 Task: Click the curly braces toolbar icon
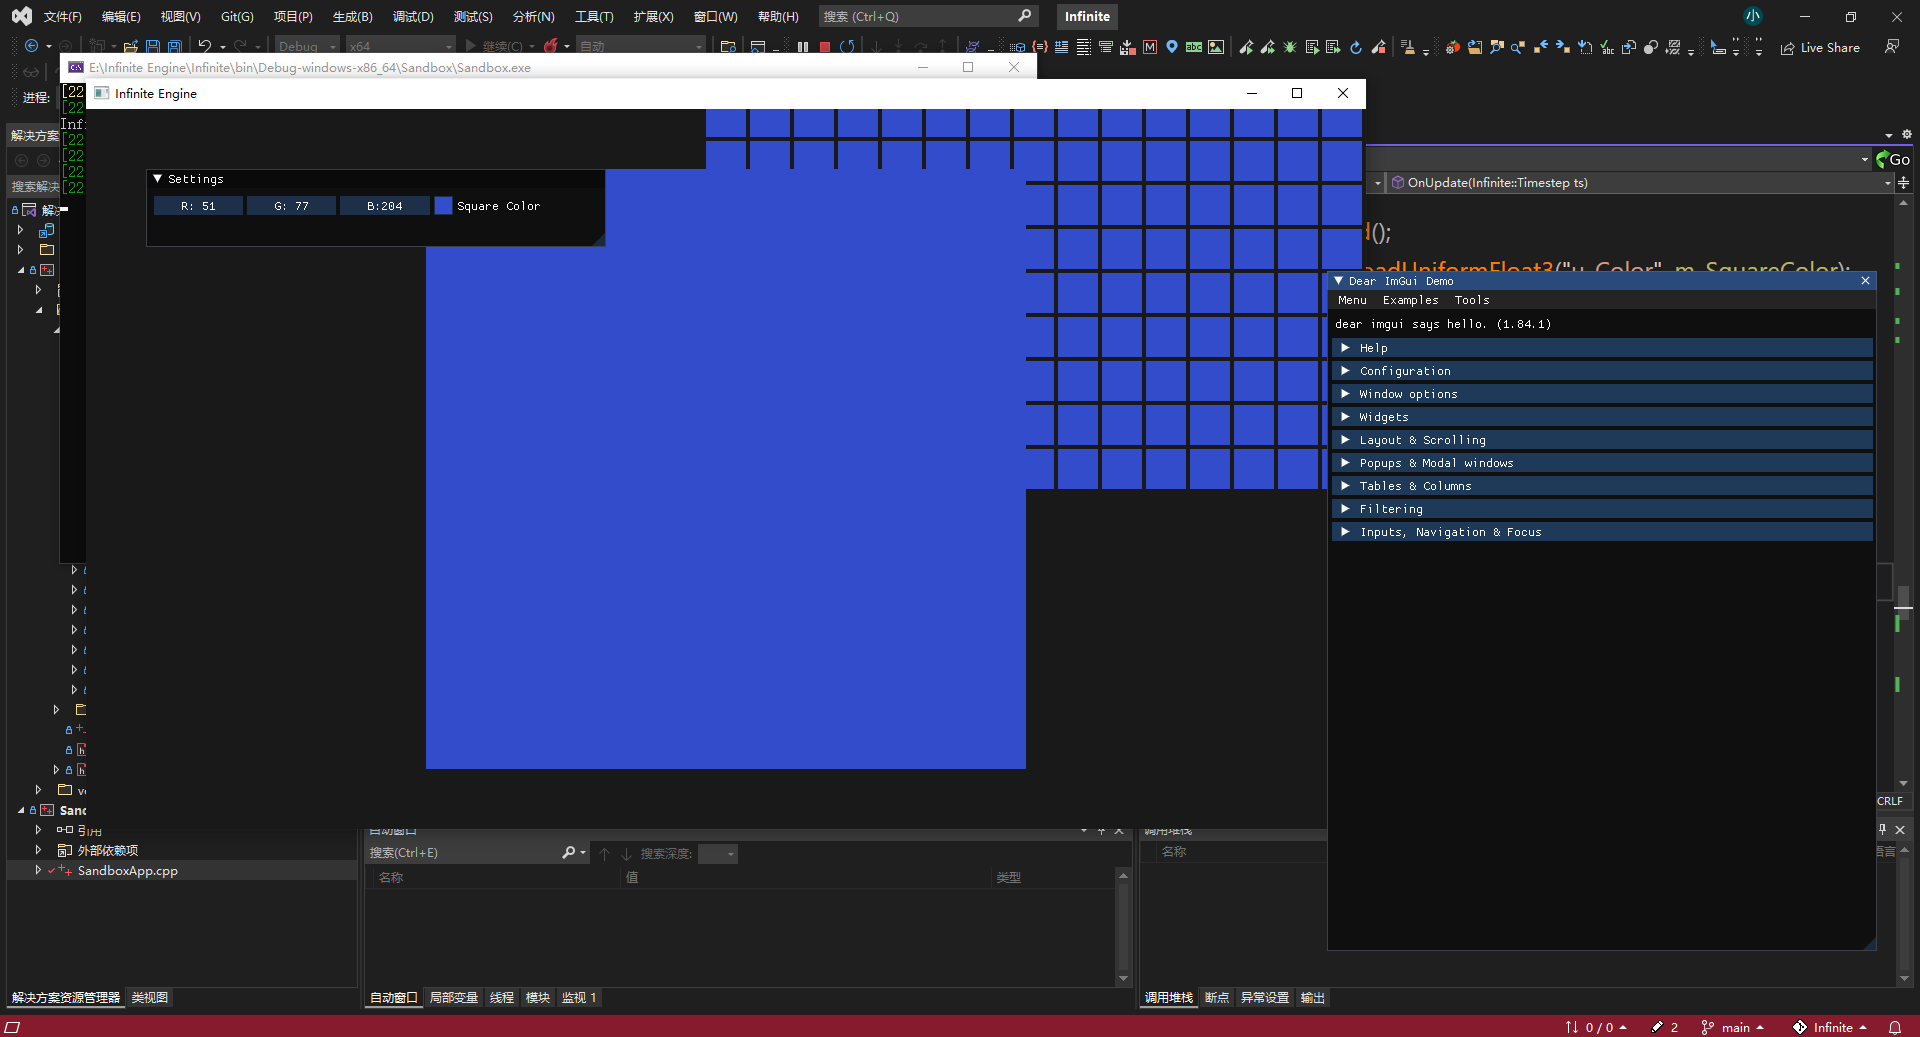pos(1040,47)
